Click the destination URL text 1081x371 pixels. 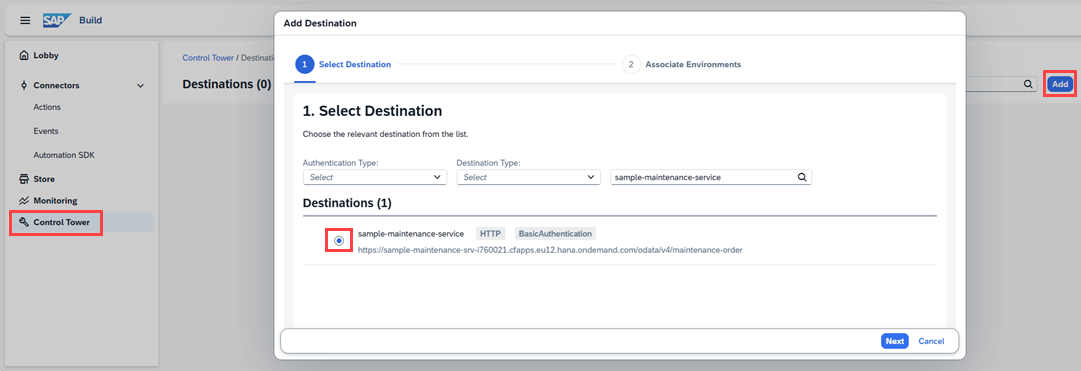tap(550, 250)
